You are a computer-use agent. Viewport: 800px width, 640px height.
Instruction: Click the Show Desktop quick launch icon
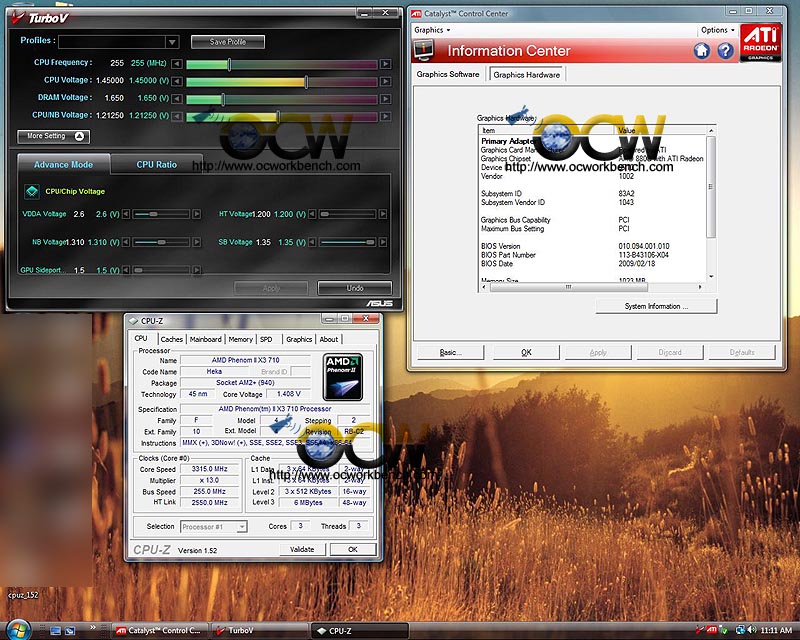(x=56, y=631)
